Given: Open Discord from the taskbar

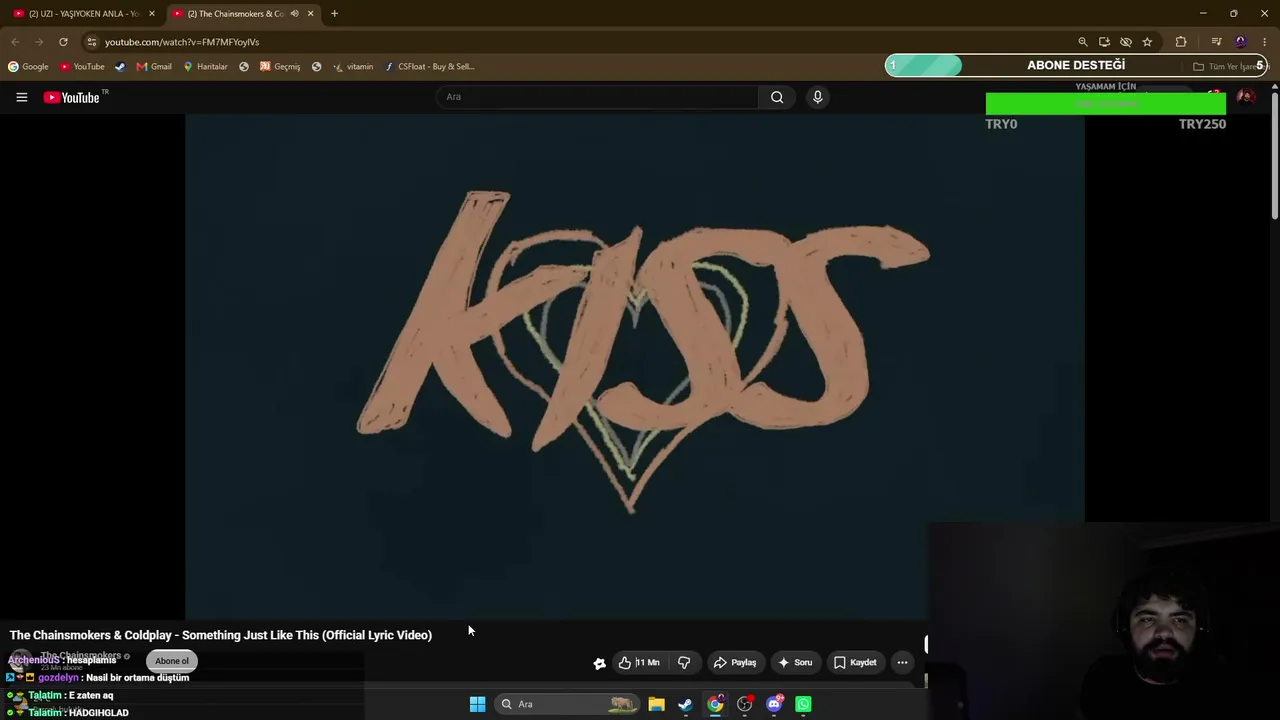Looking at the screenshot, I should (774, 704).
